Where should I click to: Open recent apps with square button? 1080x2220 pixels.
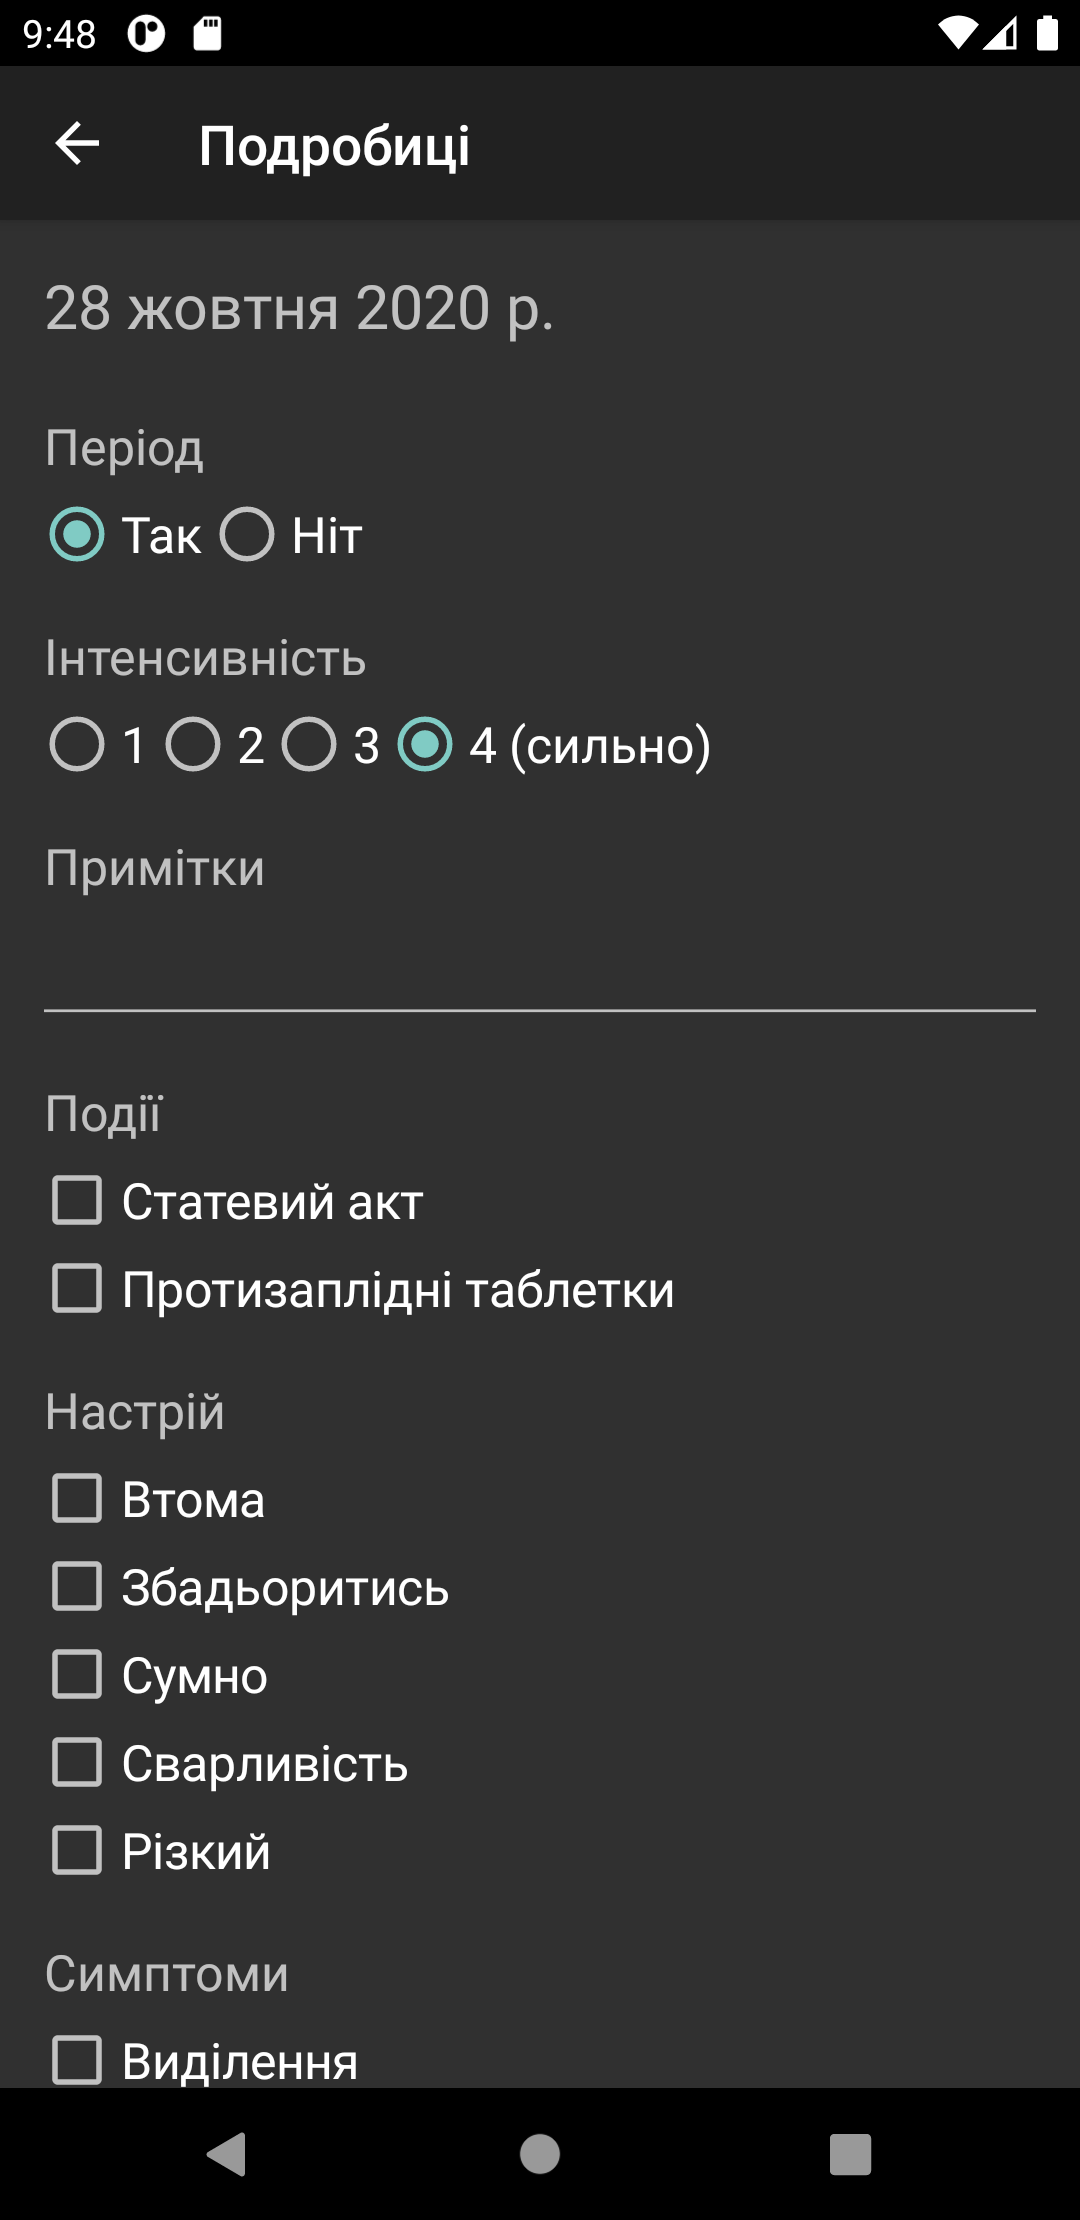pyautogui.click(x=850, y=2153)
